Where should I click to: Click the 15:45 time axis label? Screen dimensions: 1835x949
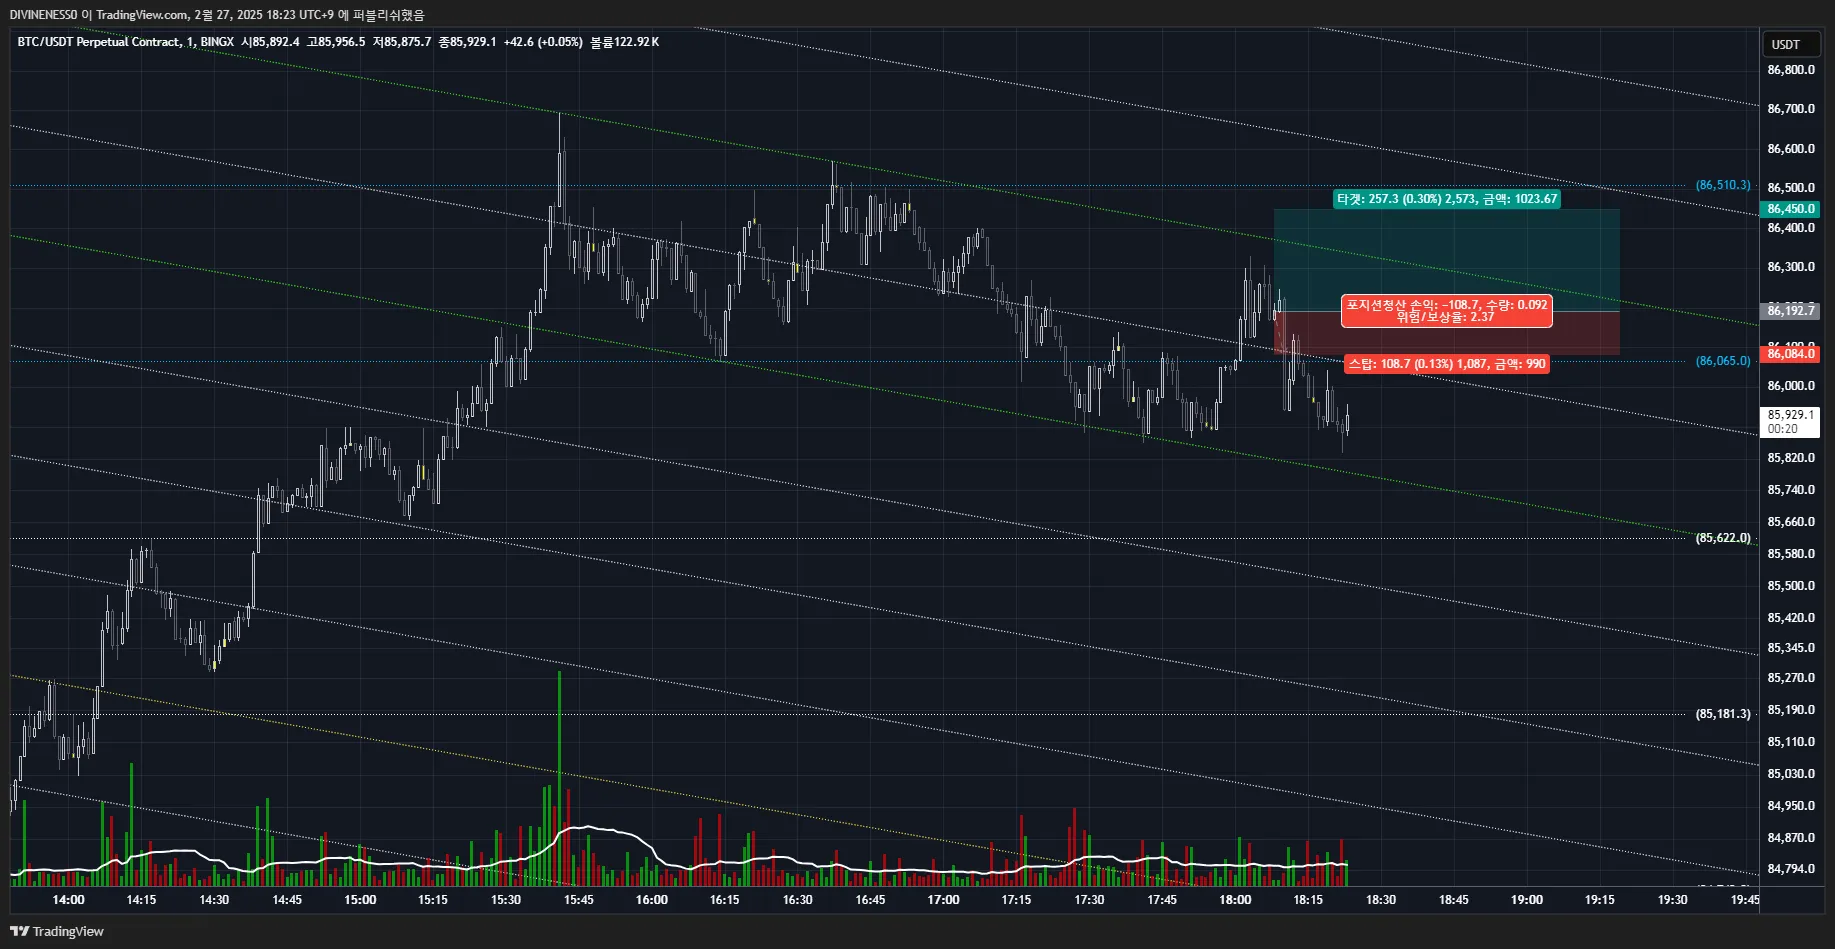pyautogui.click(x=579, y=900)
